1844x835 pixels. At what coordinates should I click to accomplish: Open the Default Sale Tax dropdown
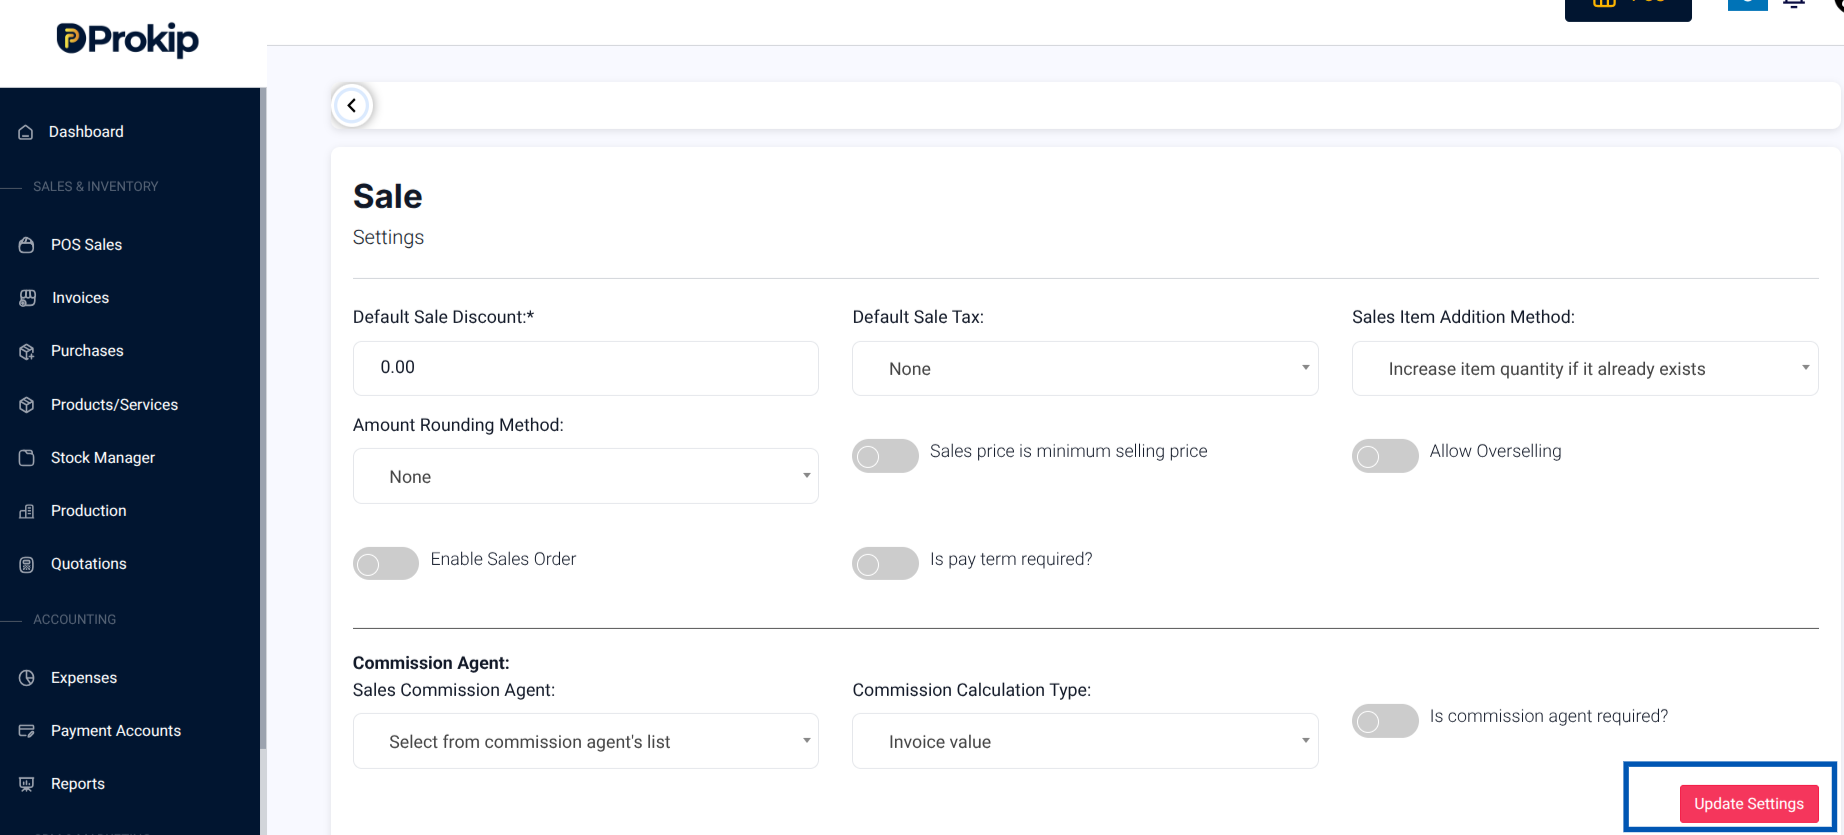tap(1085, 369)
